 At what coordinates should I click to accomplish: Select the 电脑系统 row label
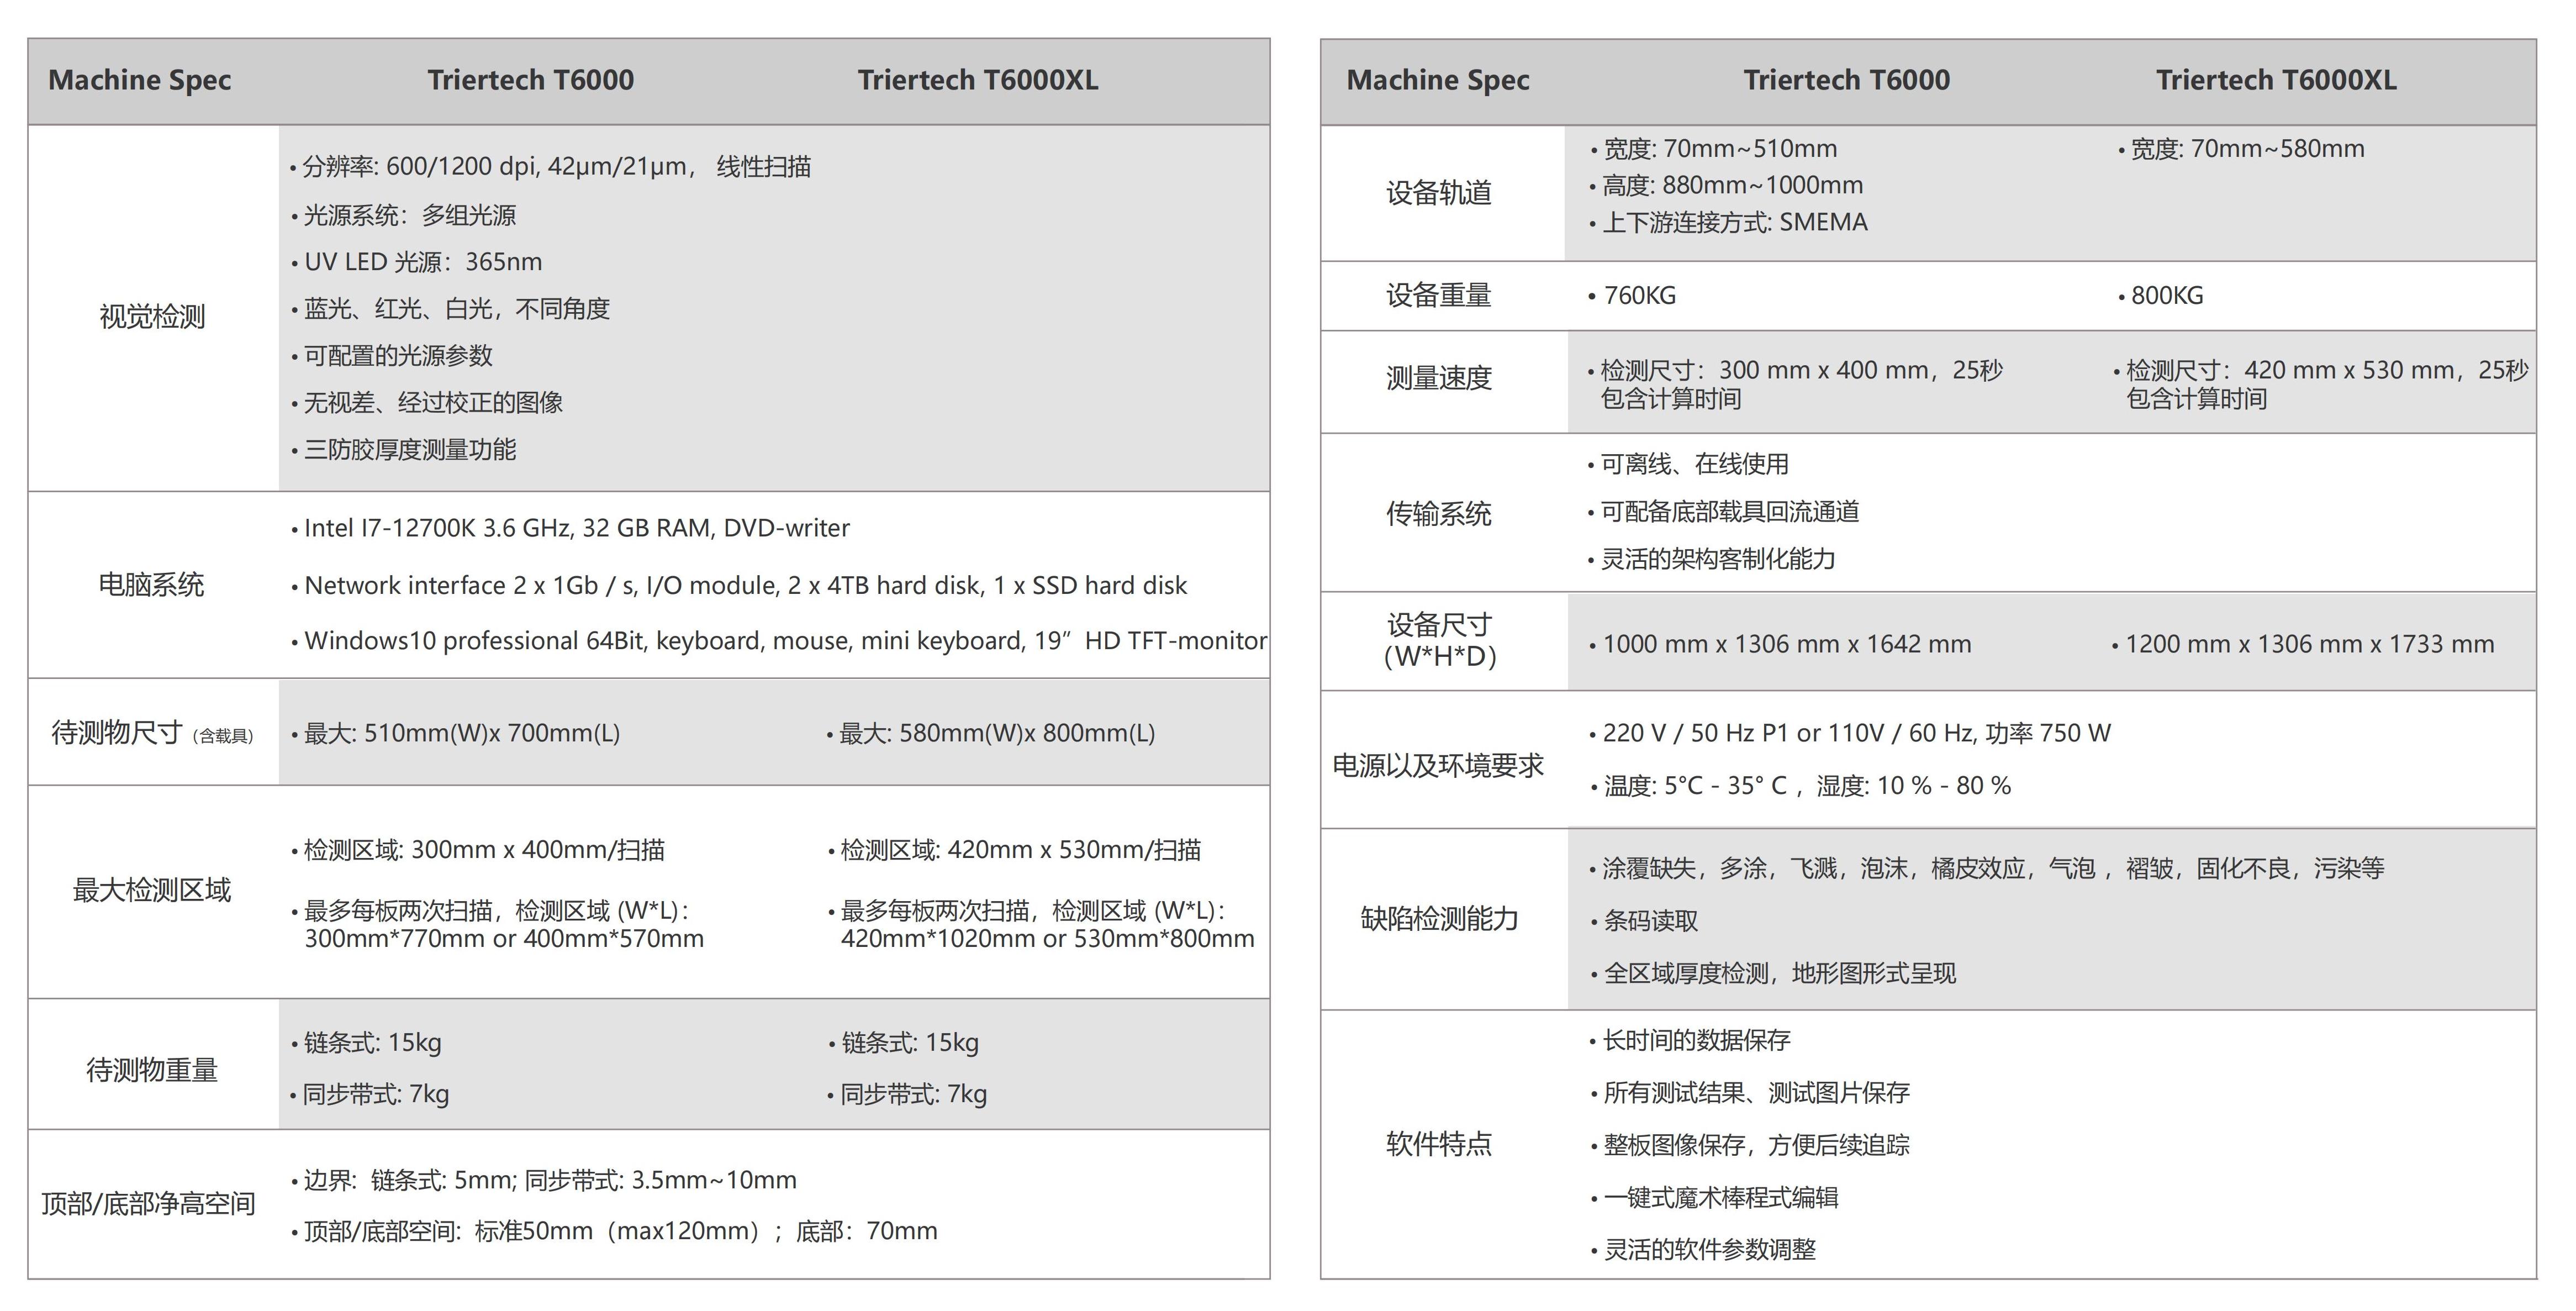click(x=151, y=585)
